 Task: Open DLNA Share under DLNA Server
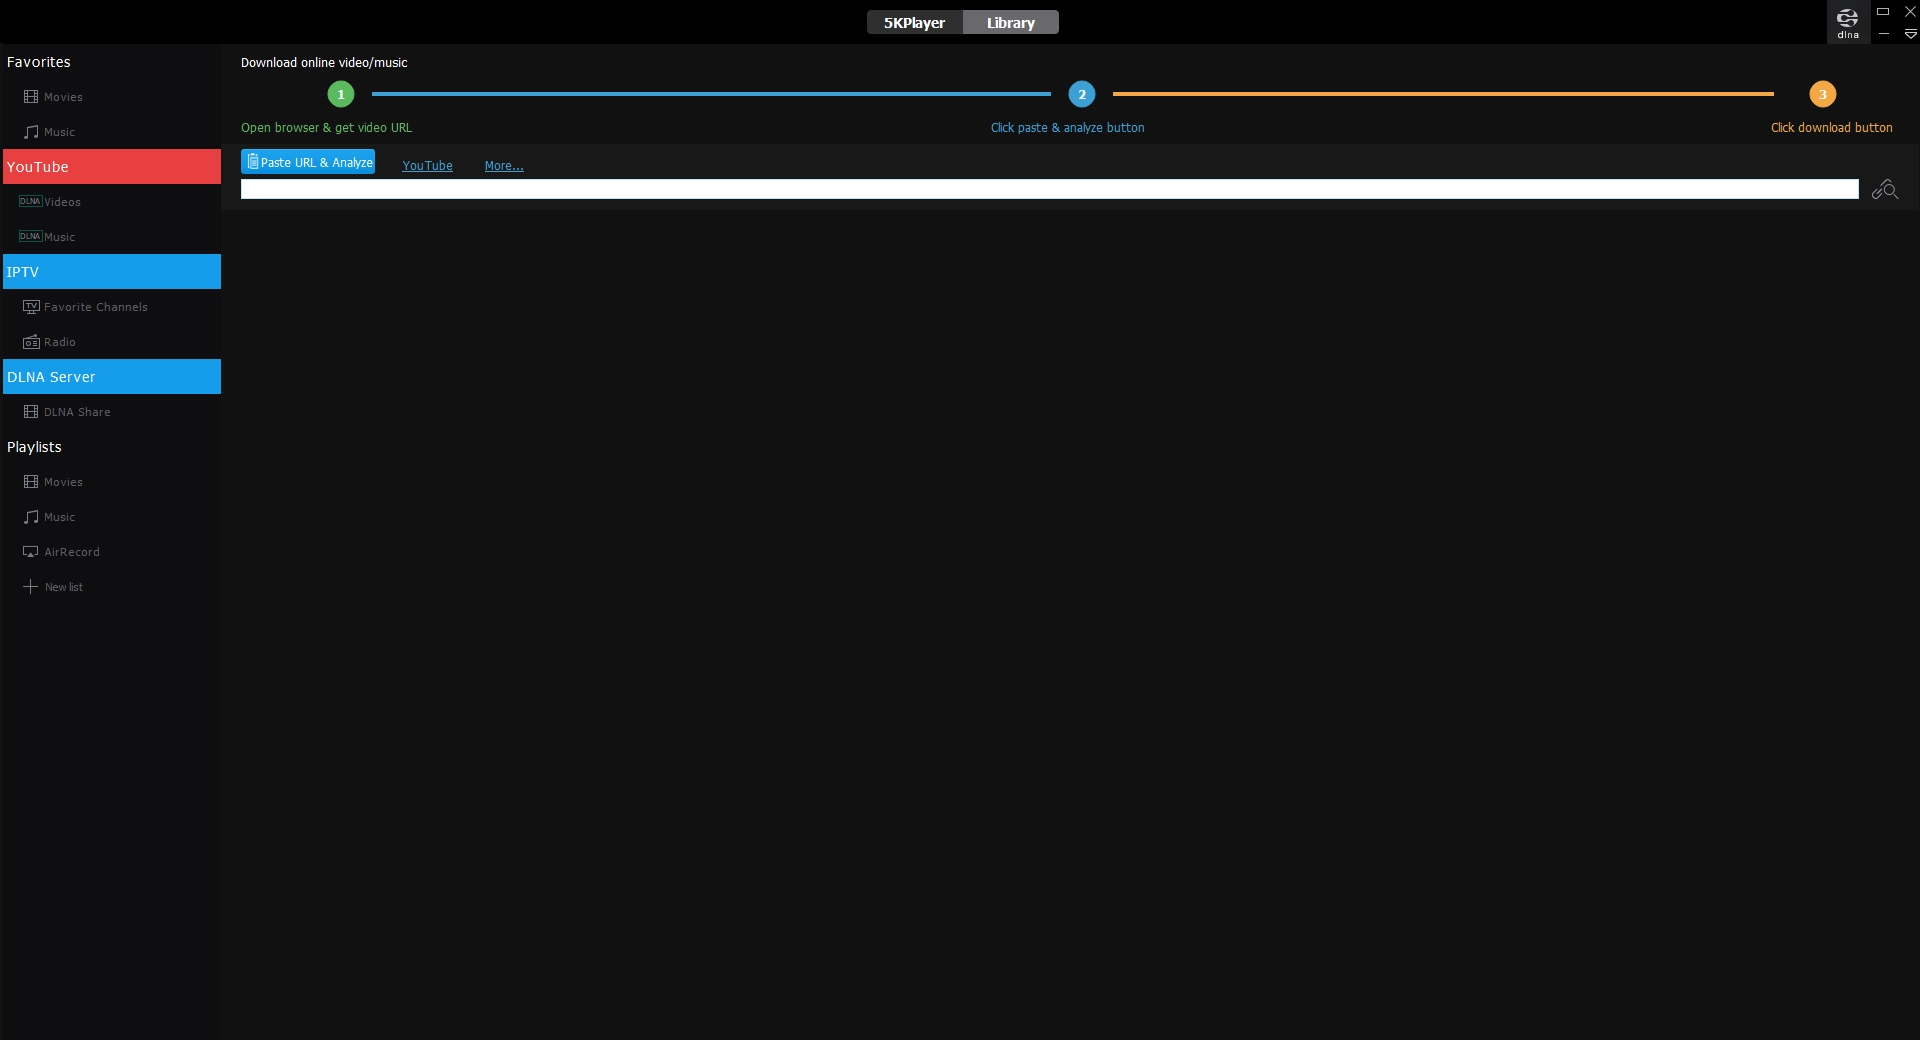pyautogui.click(x=76, y=411)
